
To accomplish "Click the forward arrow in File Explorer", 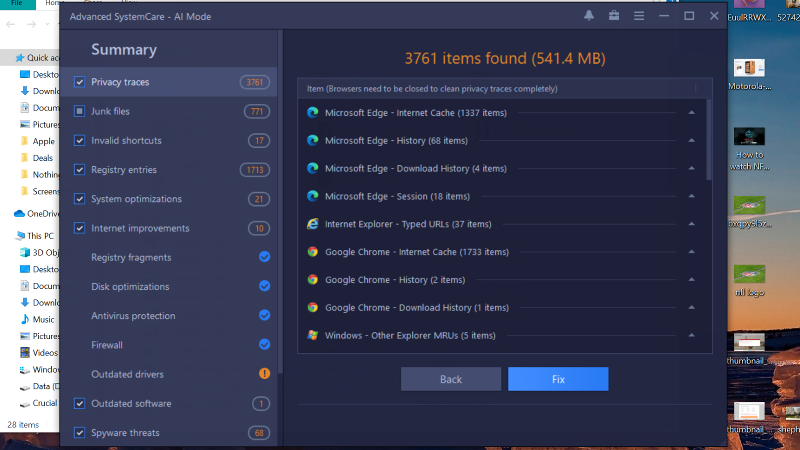I will pyautogui.click(x=31, y=24).
